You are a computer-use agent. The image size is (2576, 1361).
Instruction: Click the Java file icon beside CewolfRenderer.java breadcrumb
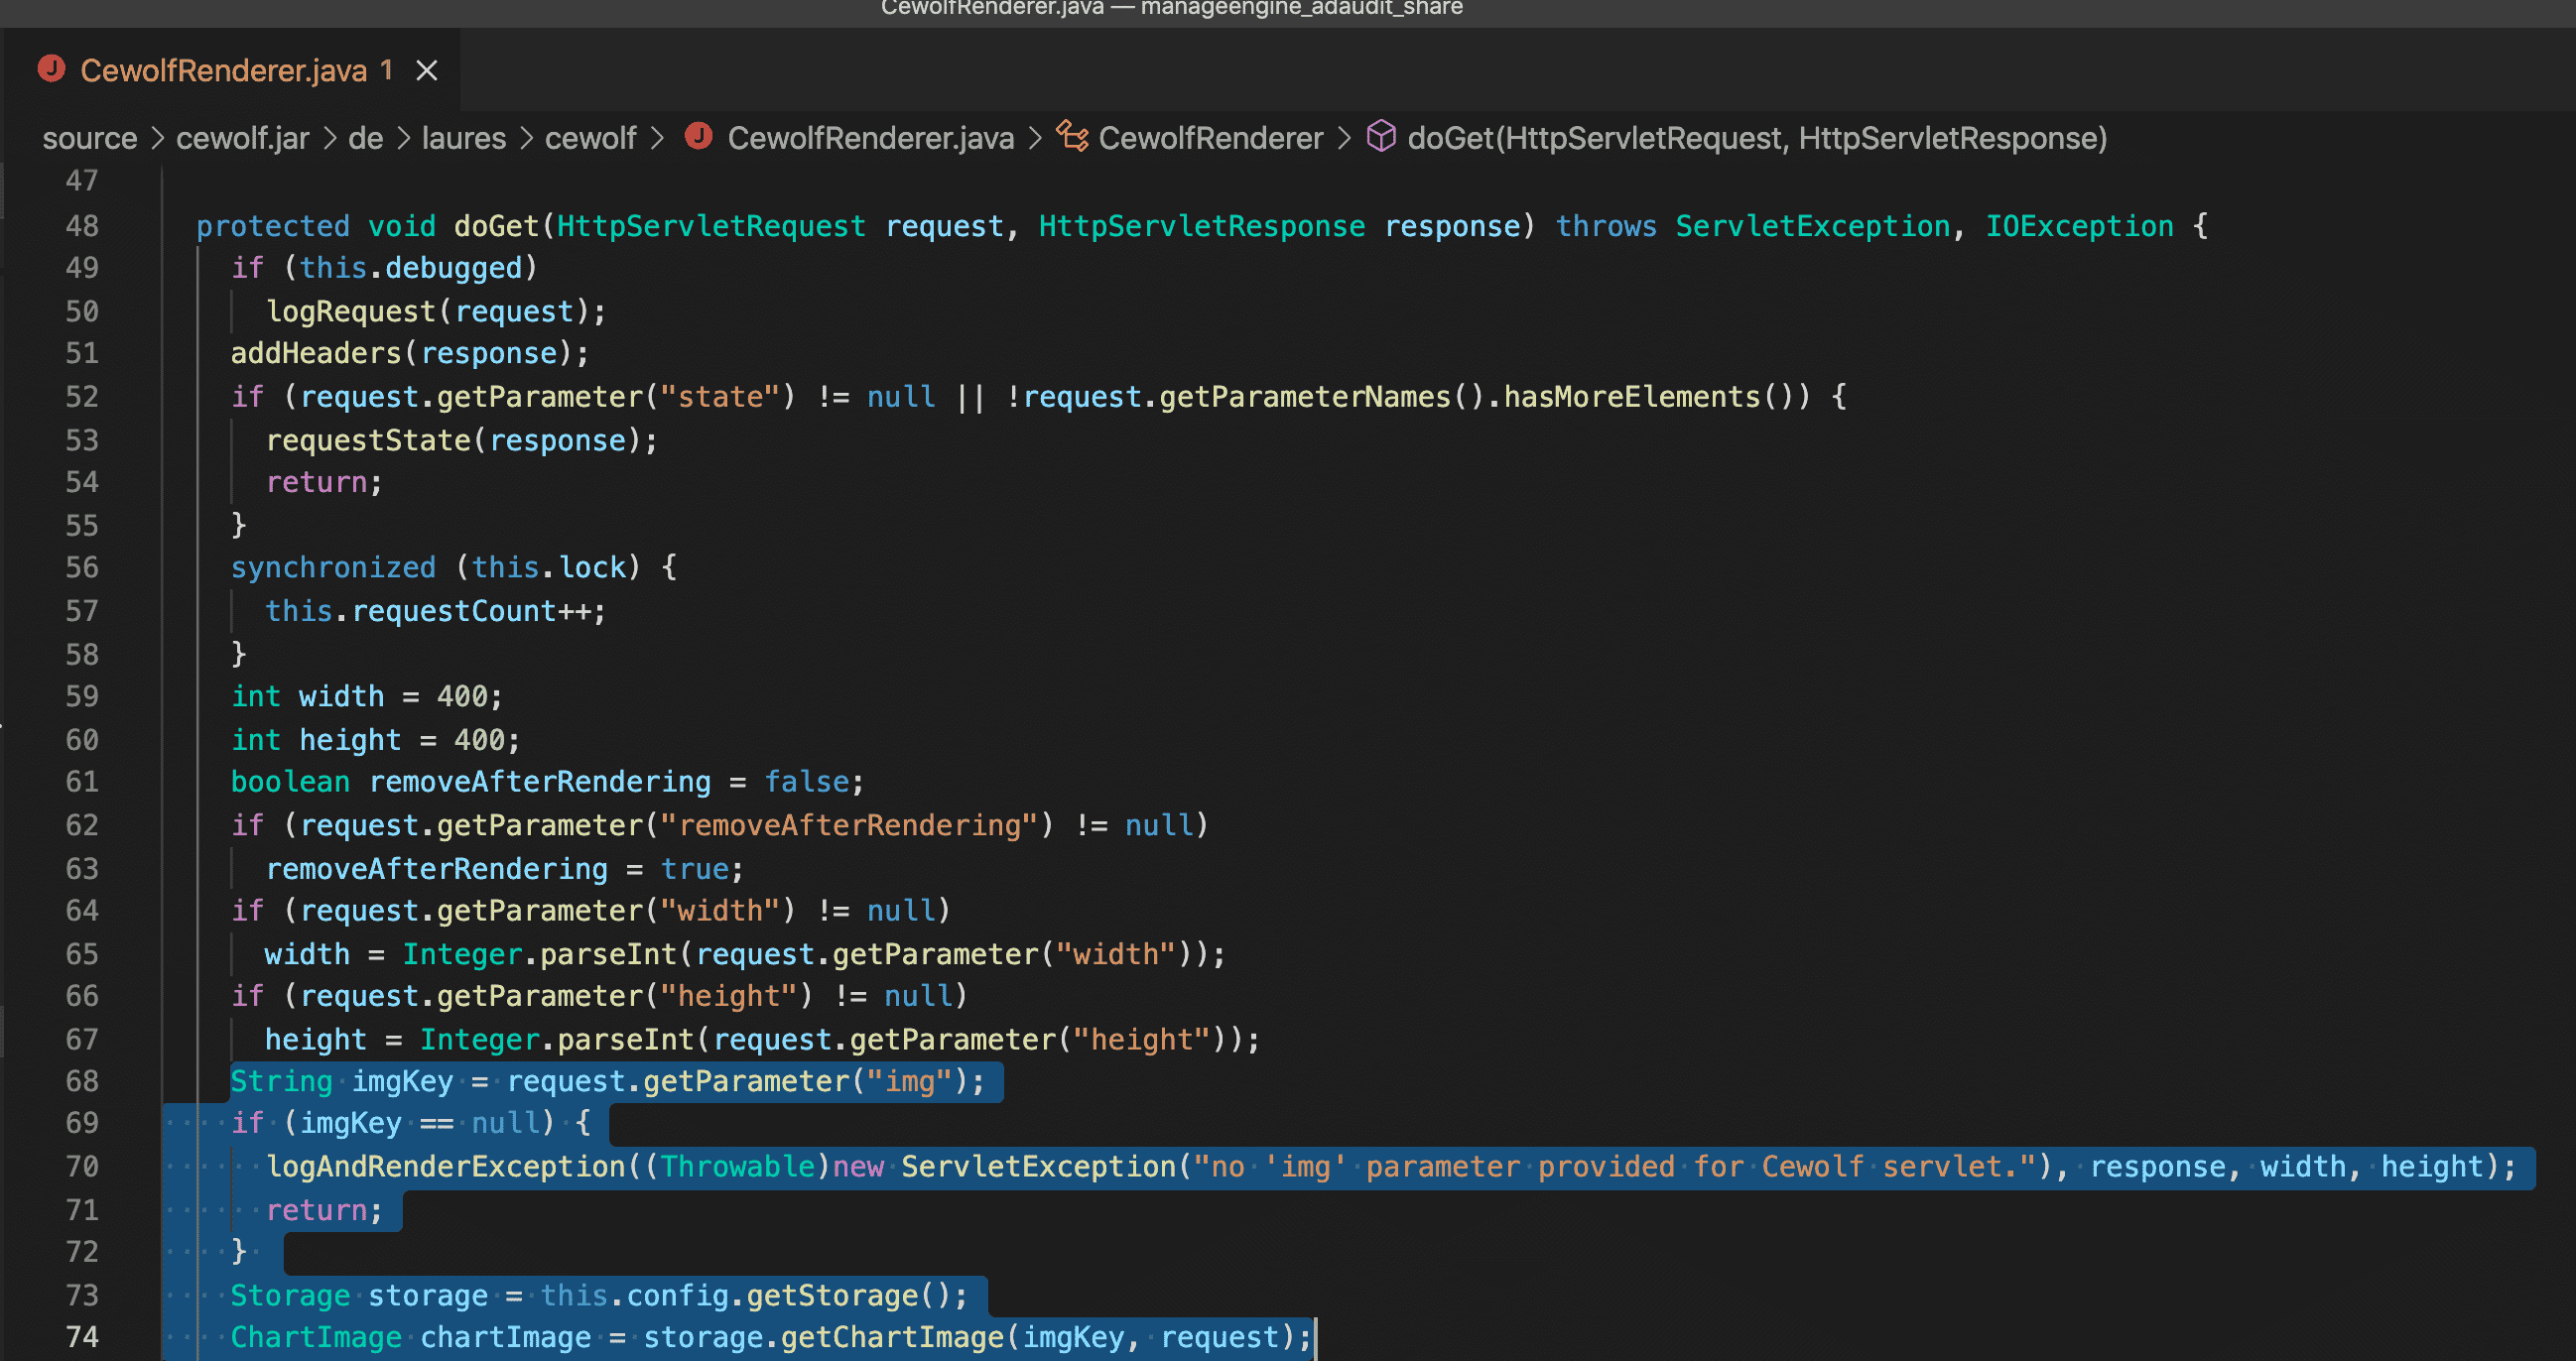pos(700,138)
